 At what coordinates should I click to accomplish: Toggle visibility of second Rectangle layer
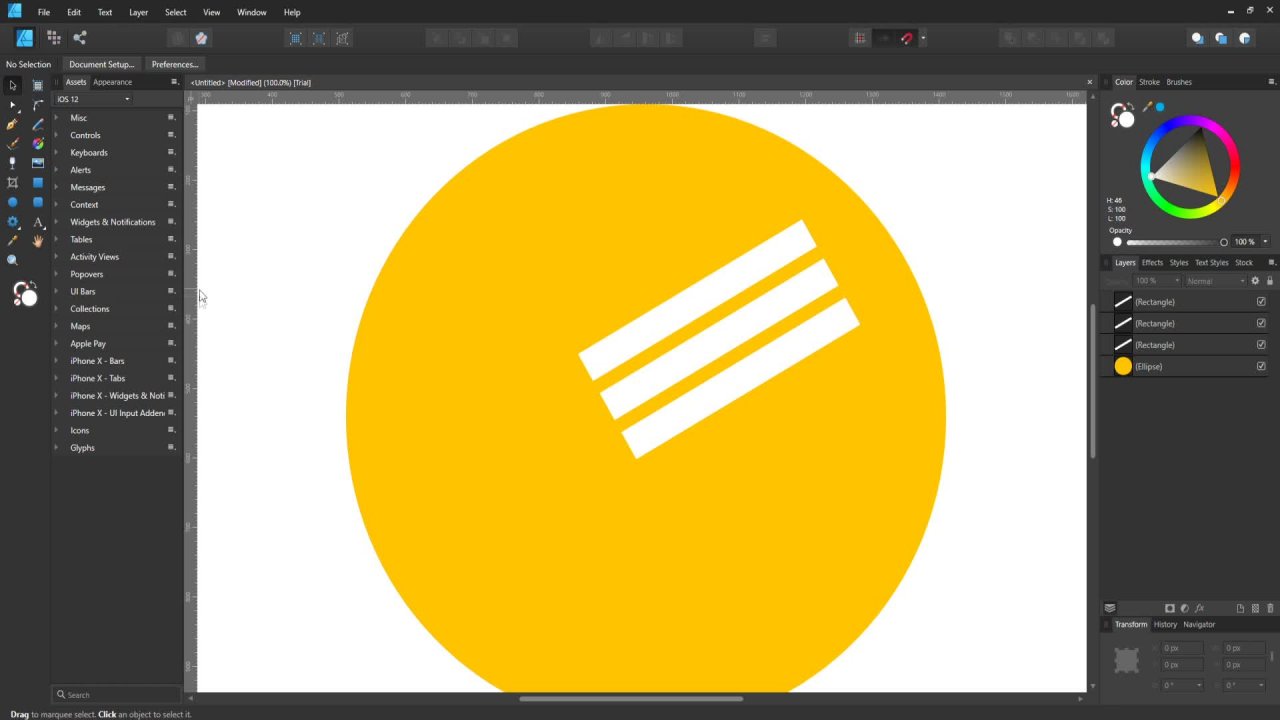click(x=1261, y=323)
